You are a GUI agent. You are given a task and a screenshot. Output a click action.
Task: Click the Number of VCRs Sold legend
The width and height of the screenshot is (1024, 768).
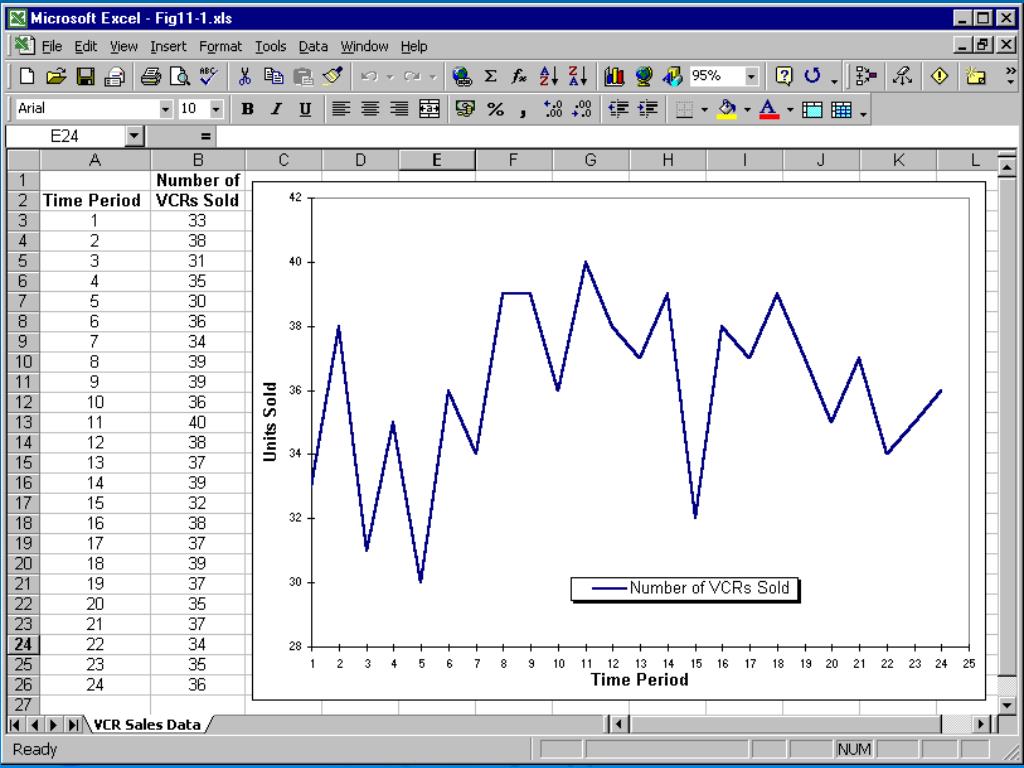[685, 588]
